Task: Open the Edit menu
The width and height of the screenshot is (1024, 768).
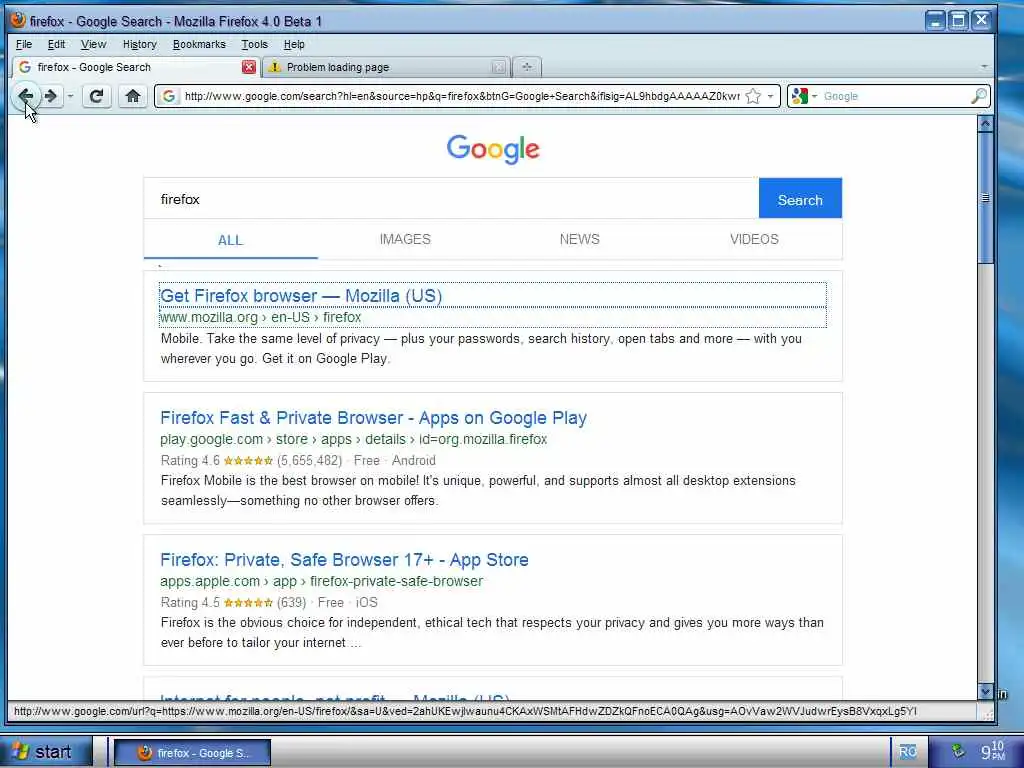Action: 56,44
